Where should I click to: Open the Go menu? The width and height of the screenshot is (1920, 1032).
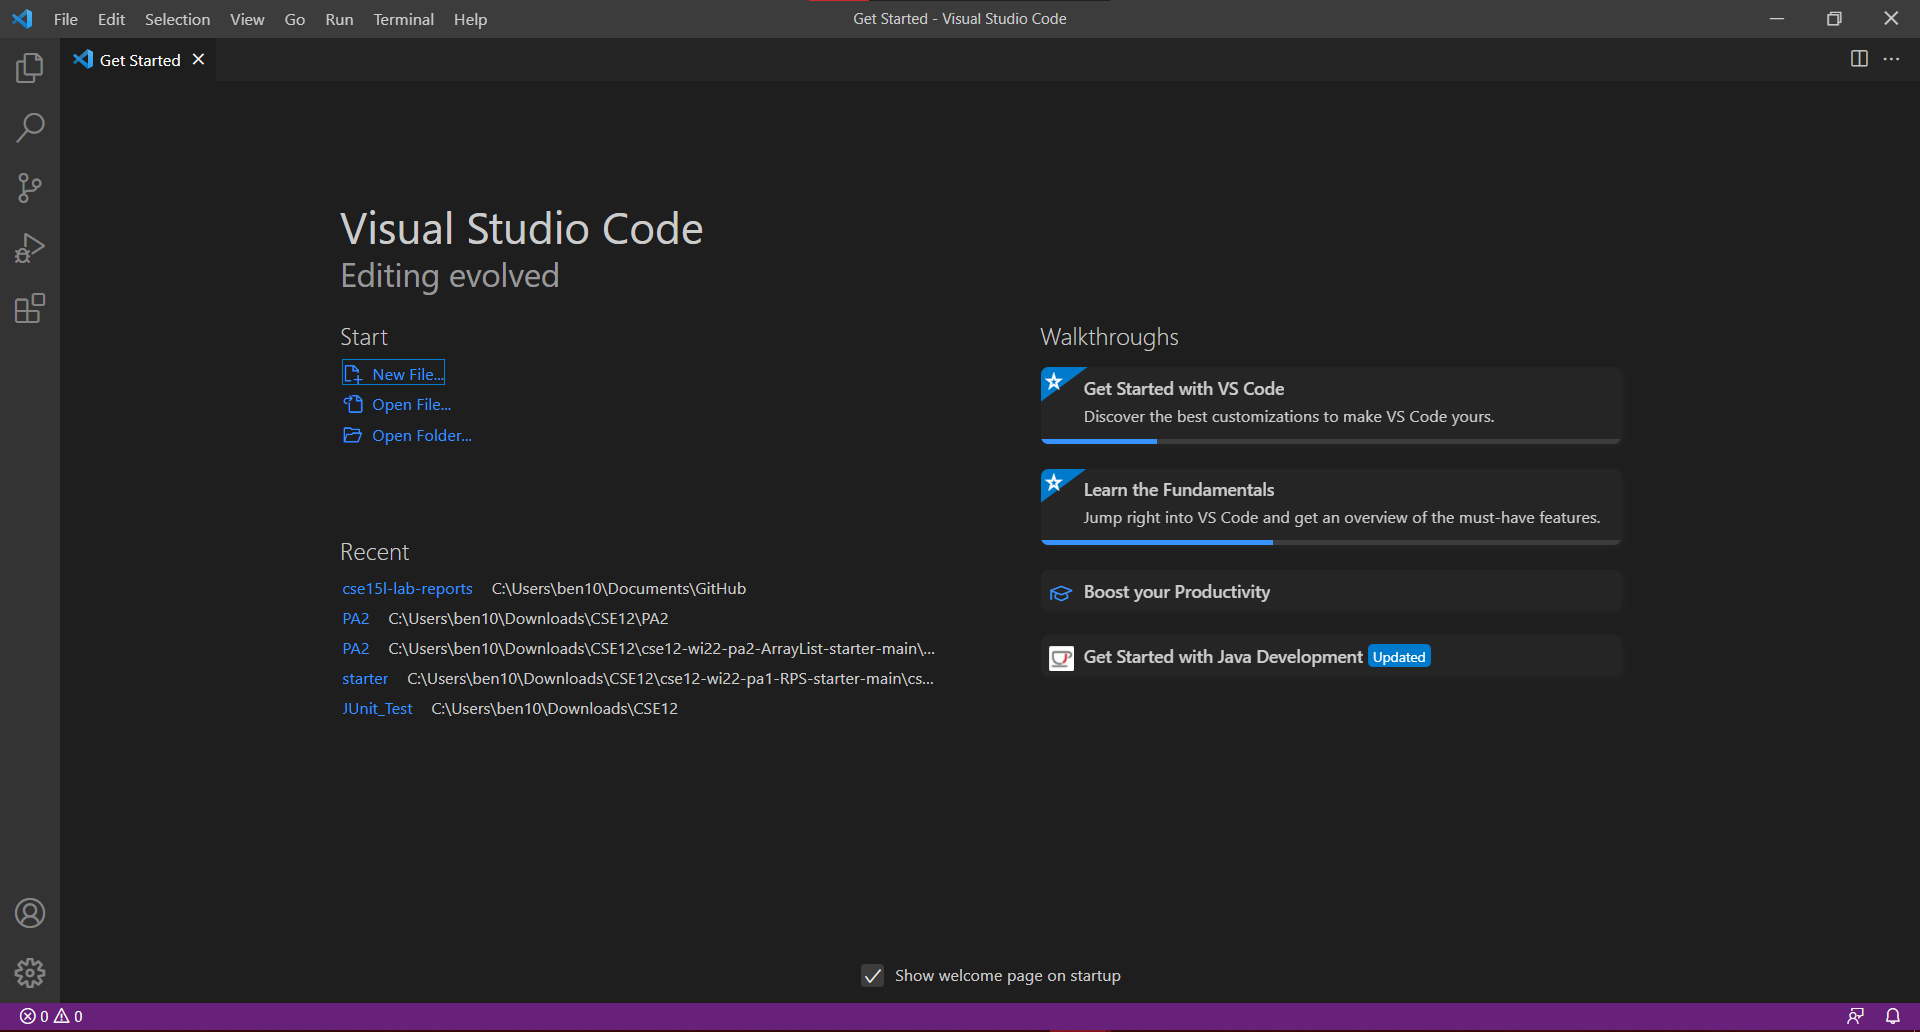pos(295,19)
